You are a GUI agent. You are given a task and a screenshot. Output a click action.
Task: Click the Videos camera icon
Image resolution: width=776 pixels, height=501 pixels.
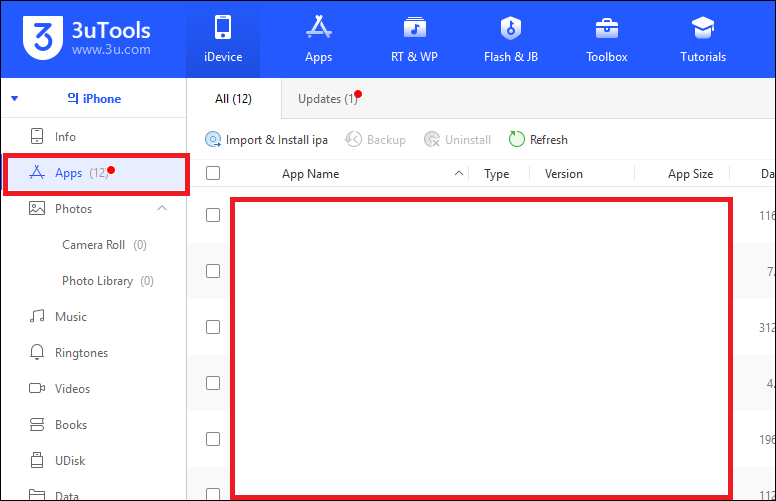(x=37, y=388)
